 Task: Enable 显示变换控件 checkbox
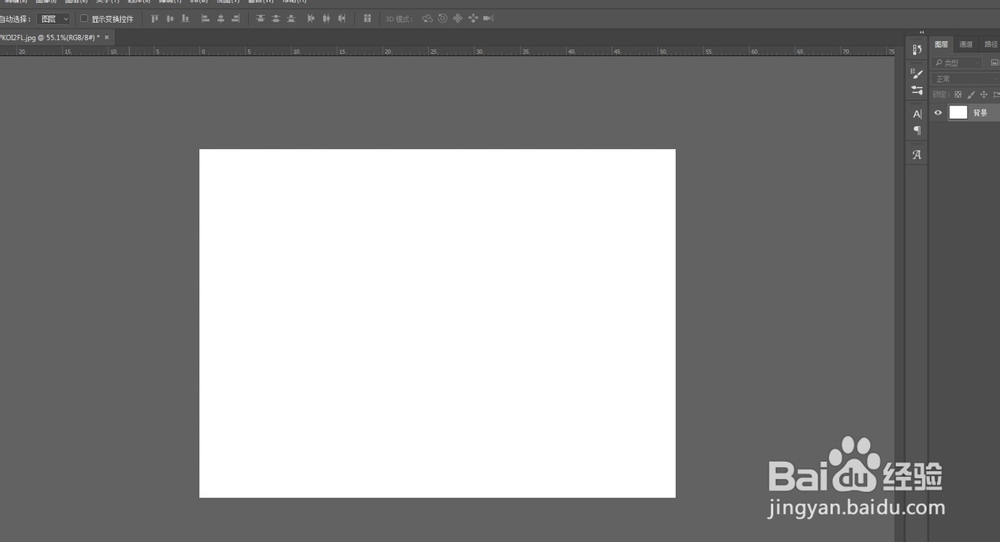(x=84, y=18)
